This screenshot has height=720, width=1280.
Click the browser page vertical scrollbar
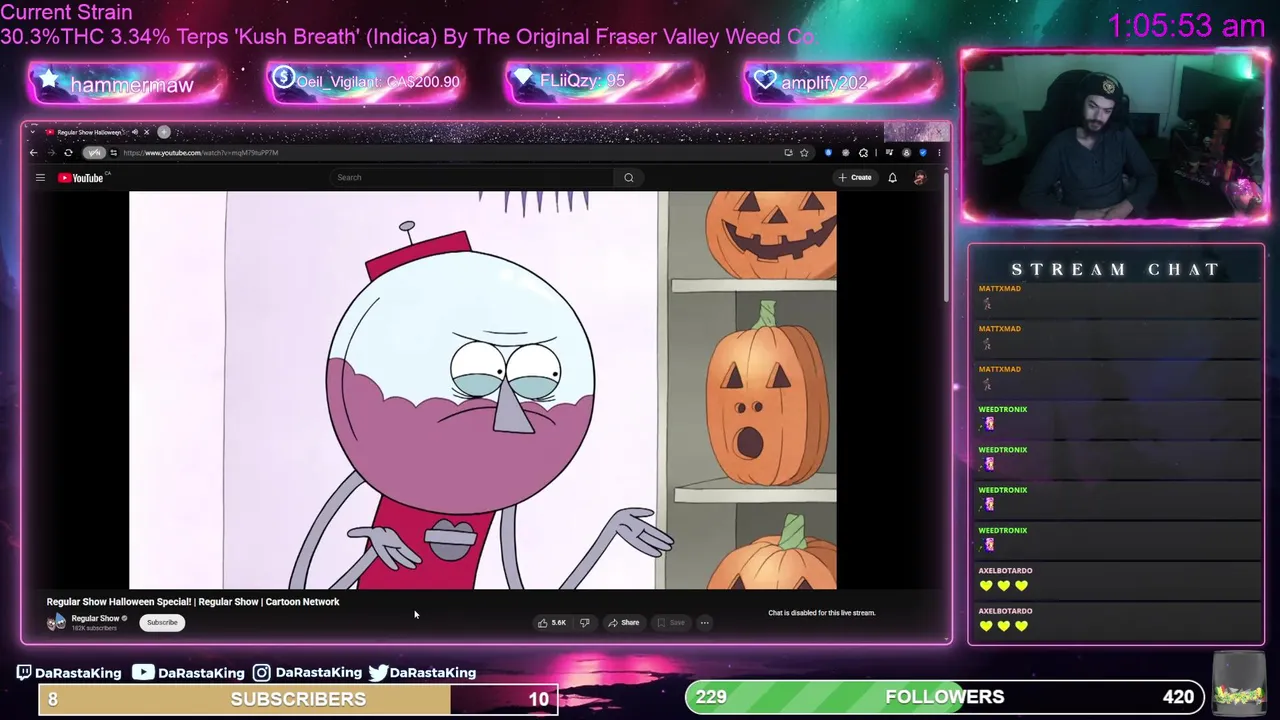[946, 240]
